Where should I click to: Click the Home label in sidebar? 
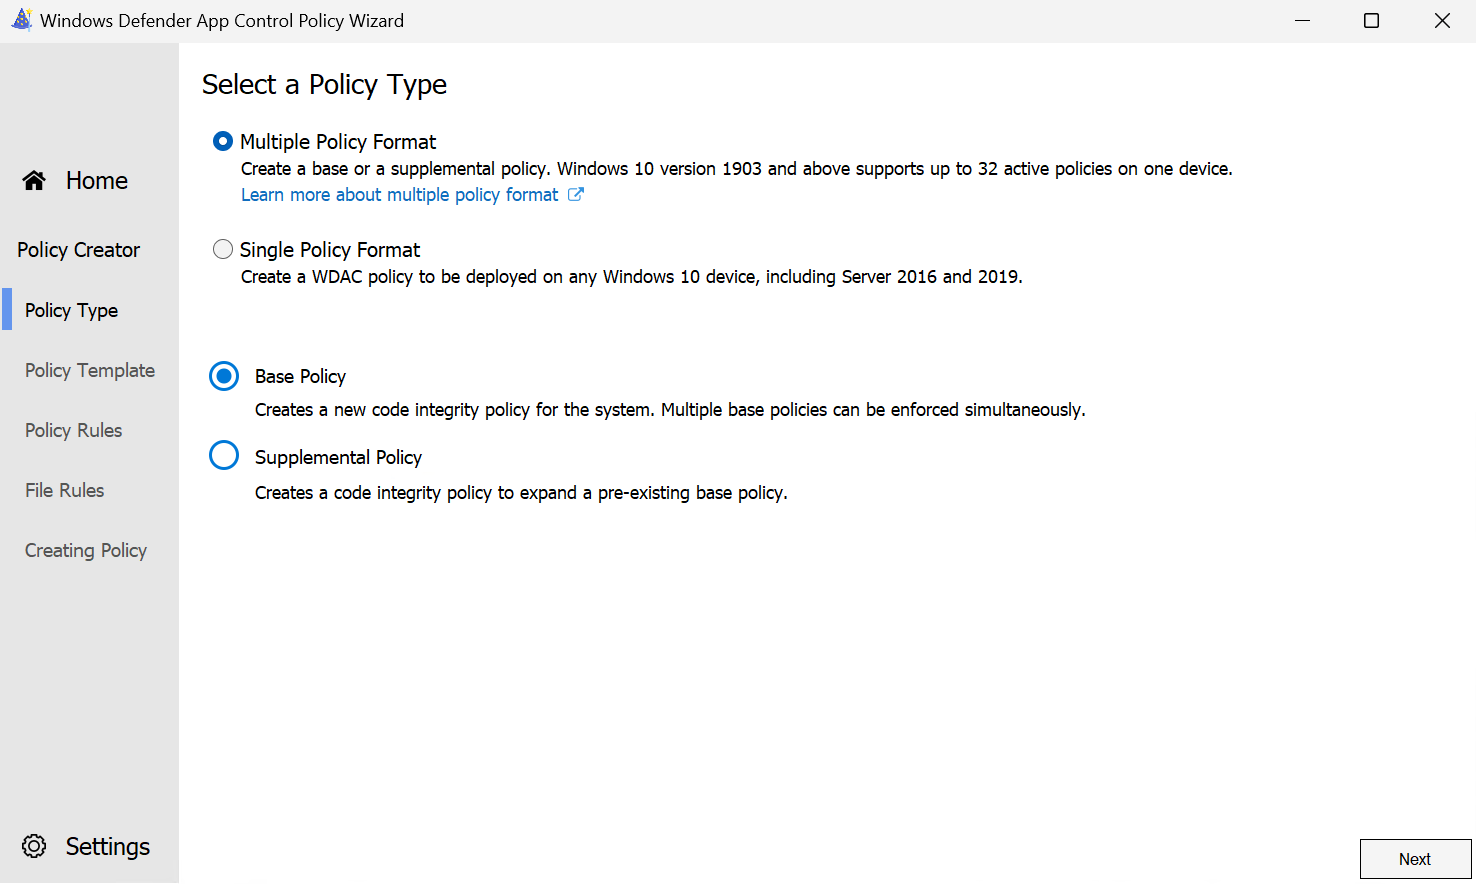pos(97,180)
